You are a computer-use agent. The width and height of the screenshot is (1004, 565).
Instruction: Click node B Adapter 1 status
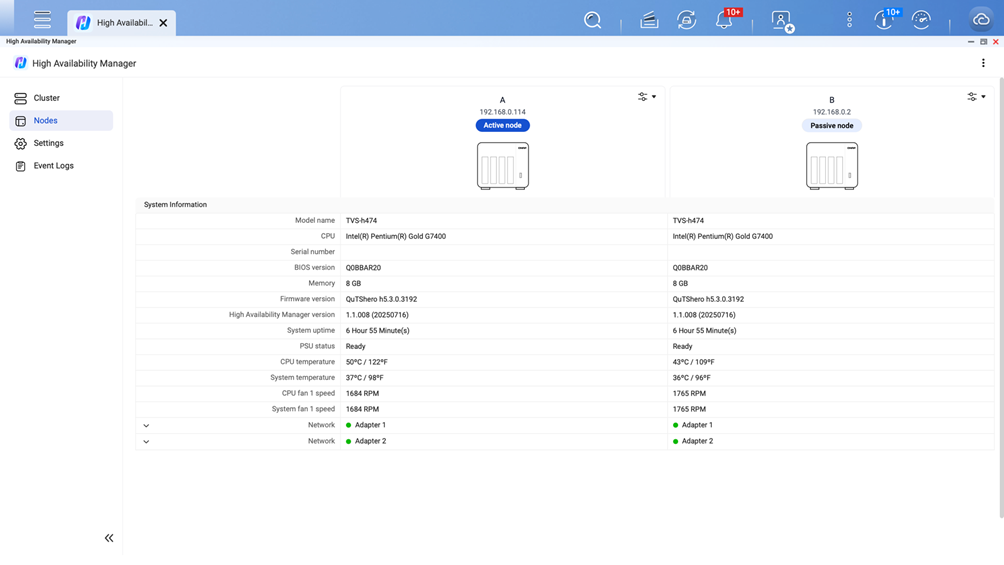click(x=692, y=425)
